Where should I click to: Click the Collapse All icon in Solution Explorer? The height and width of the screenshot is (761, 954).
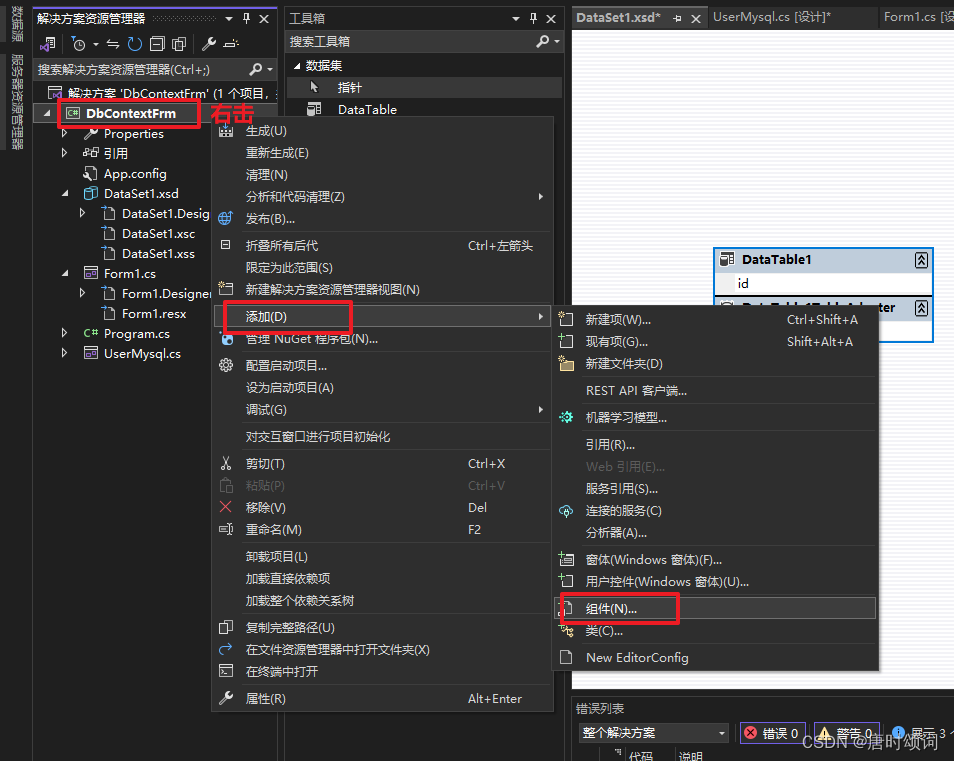[x=157, y=44]
